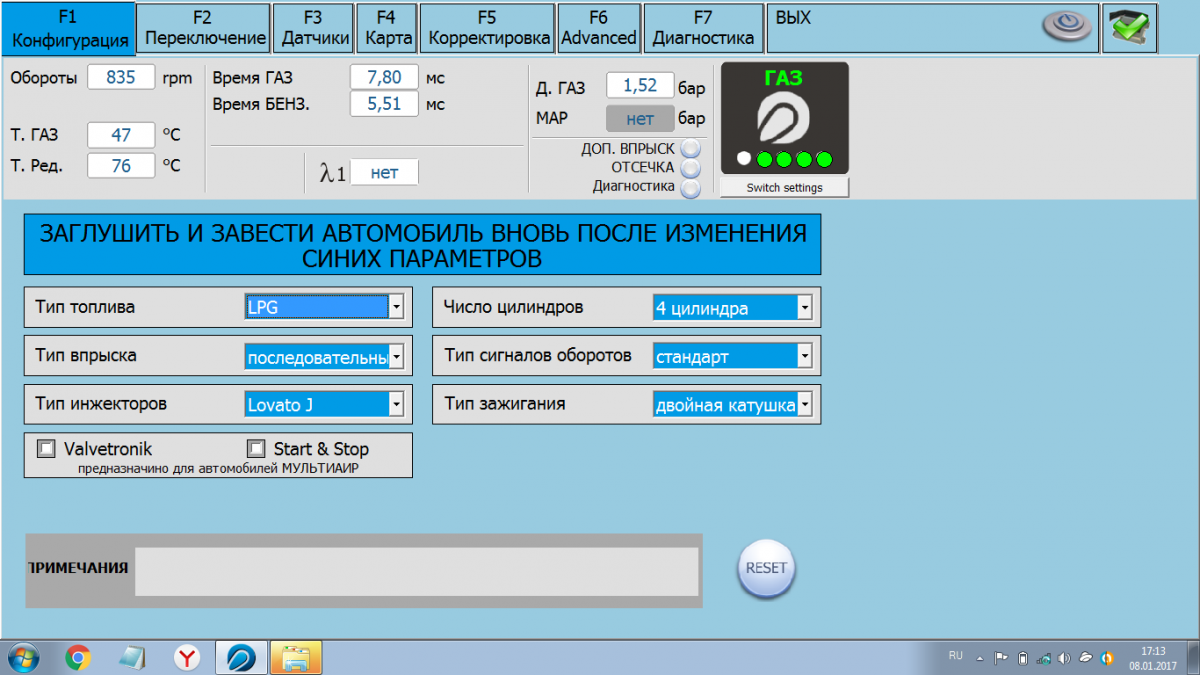Enable the Valvetronik checkbox

[46, 449]
